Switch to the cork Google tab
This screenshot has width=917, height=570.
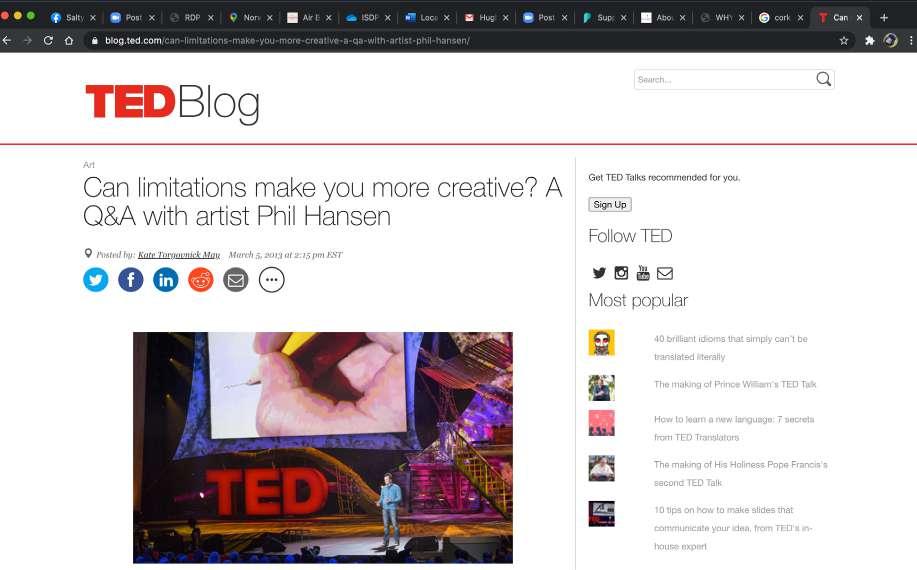coord(781,18)
